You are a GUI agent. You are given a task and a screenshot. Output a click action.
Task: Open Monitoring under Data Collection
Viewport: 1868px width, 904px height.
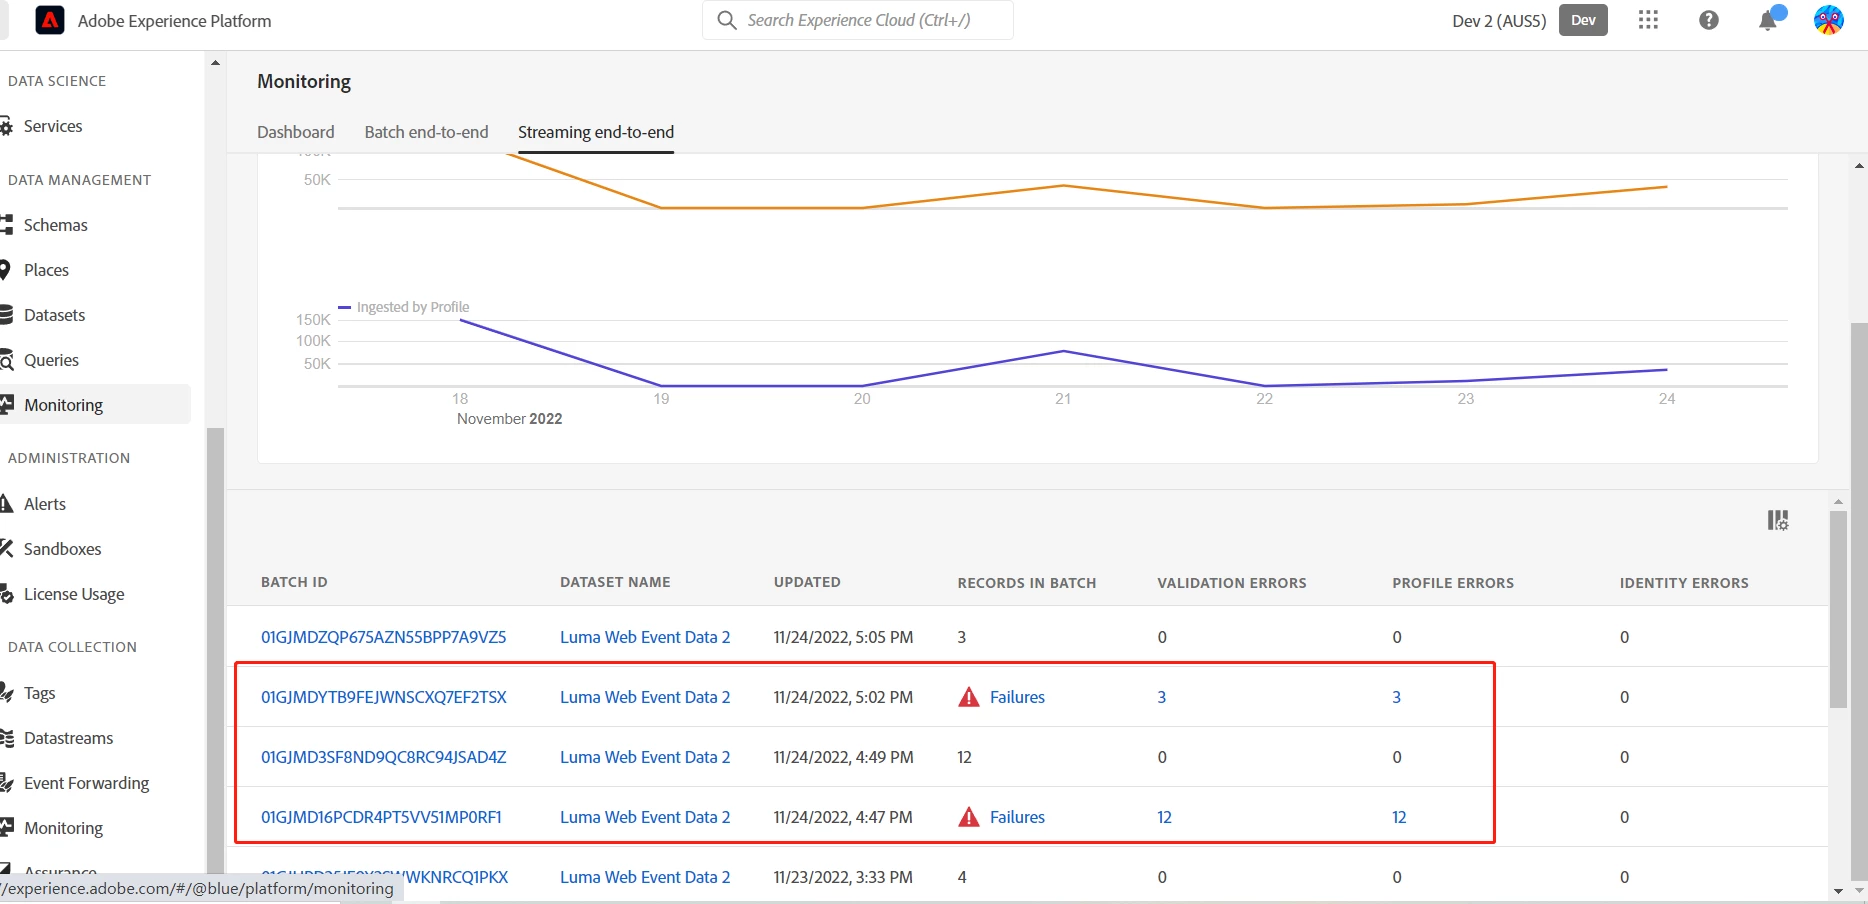(63, 828)
